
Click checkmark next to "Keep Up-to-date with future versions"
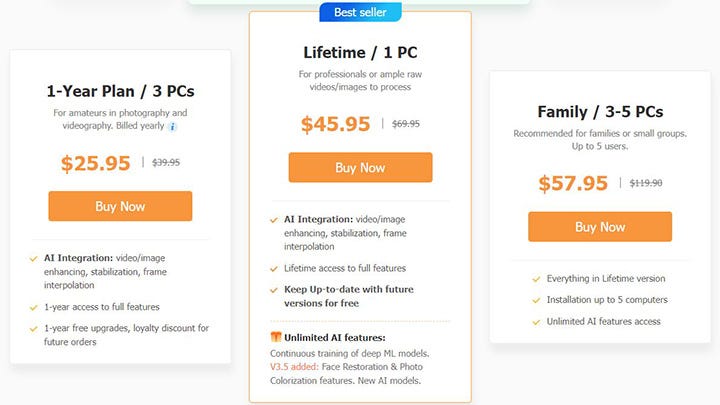pos(274,289)
